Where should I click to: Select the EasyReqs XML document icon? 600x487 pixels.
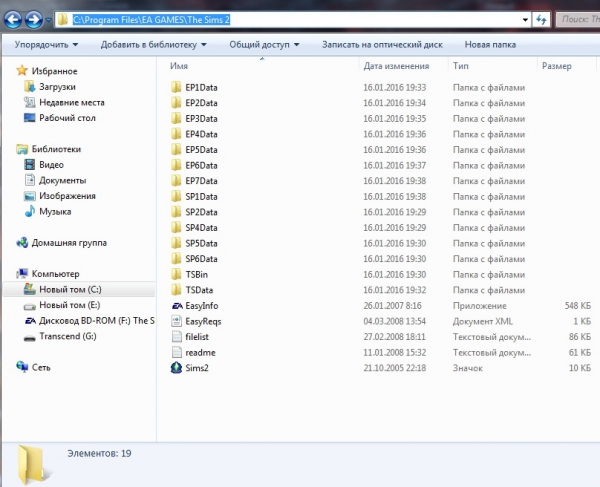[176, 321]
